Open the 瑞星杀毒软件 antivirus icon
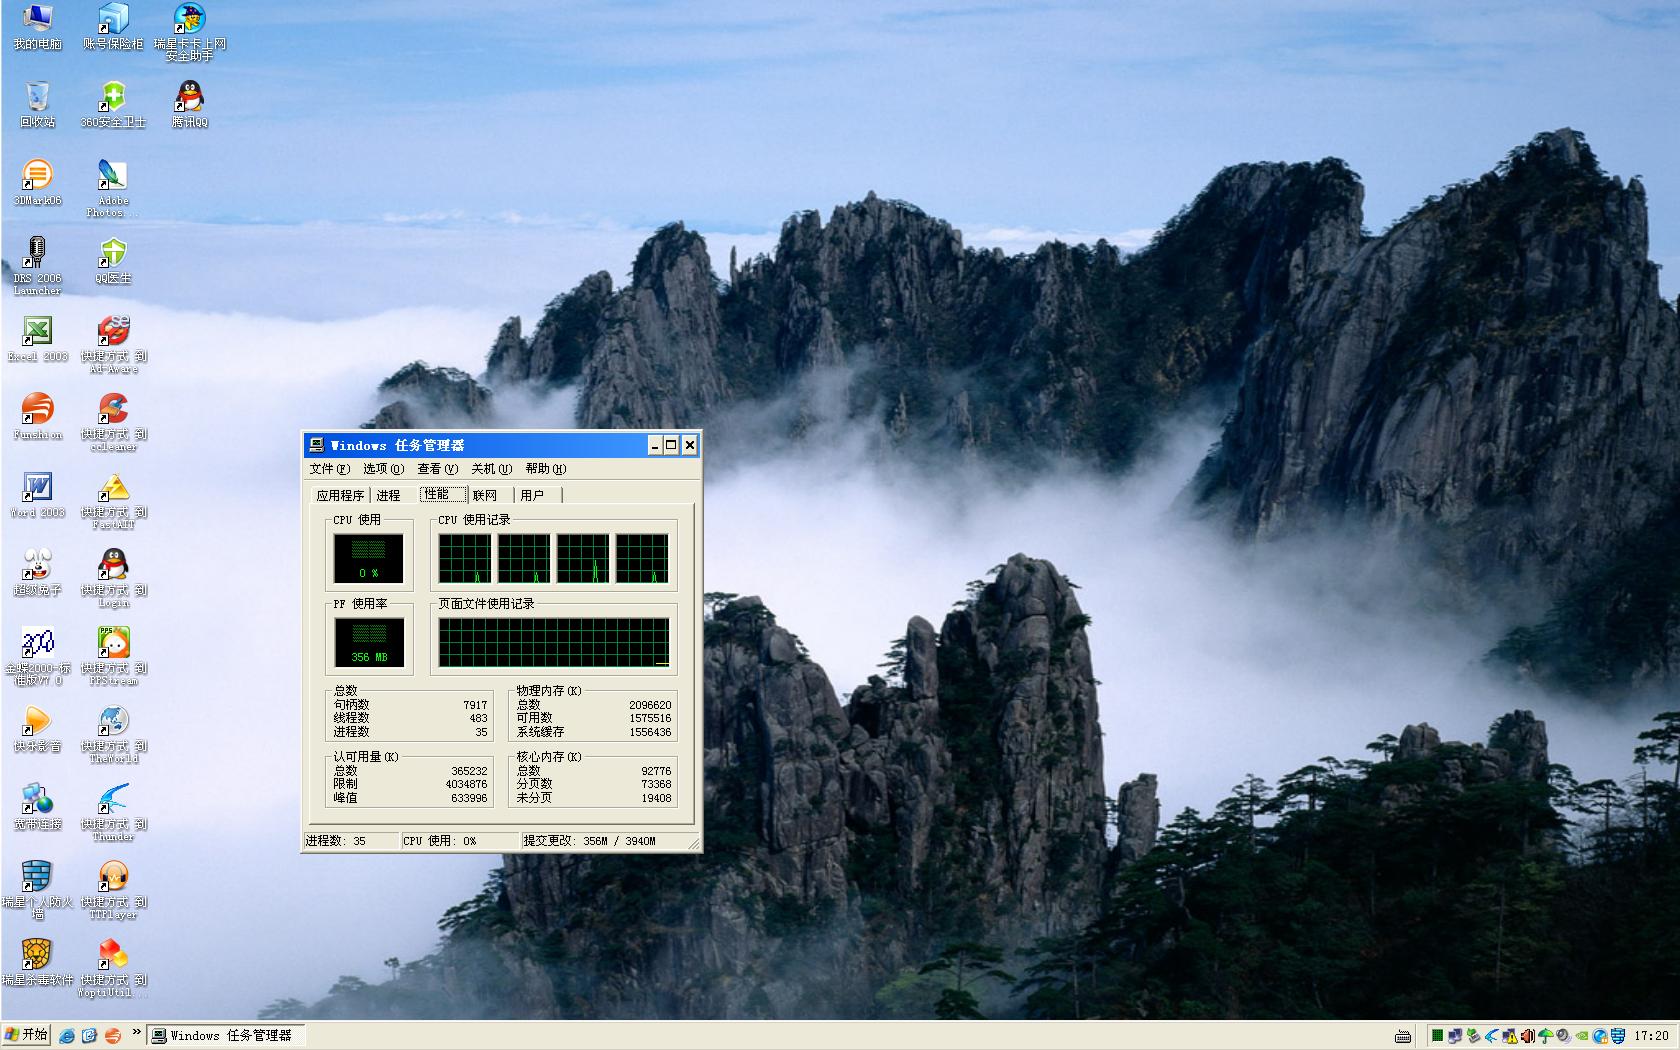This screenshot has height=1050, width=1680. 37,956
